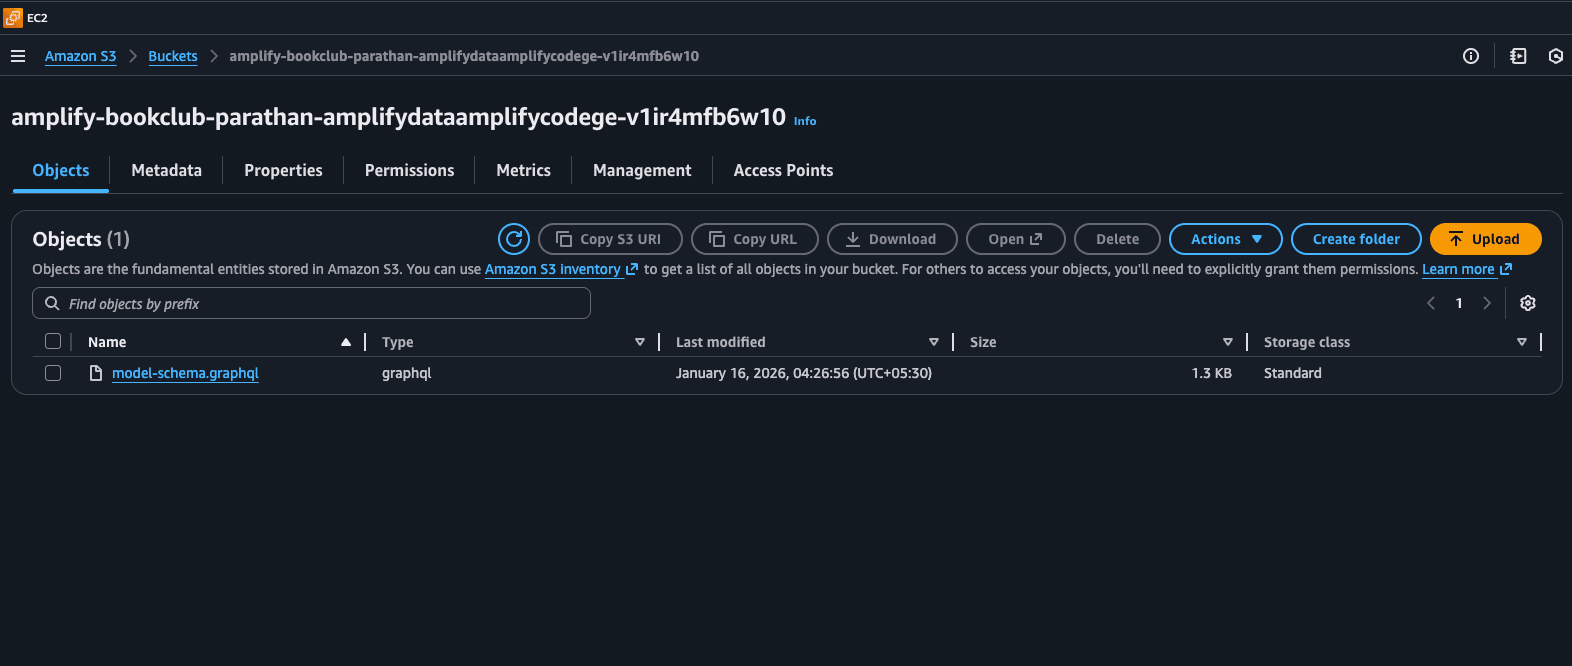1572x666 pixels.
Task: Open the model-schema.graphql file link
Action: tap(185, 373)
